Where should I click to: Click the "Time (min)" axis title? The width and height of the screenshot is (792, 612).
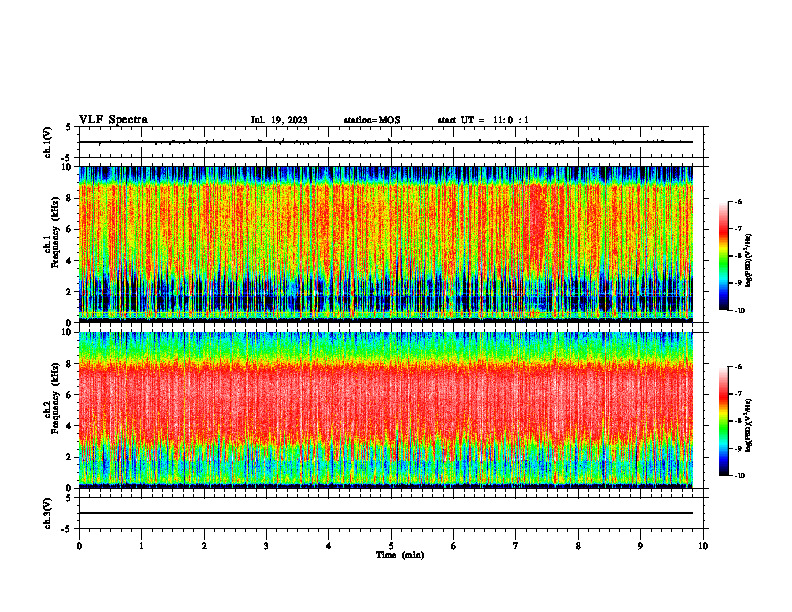tap(400, 555)
